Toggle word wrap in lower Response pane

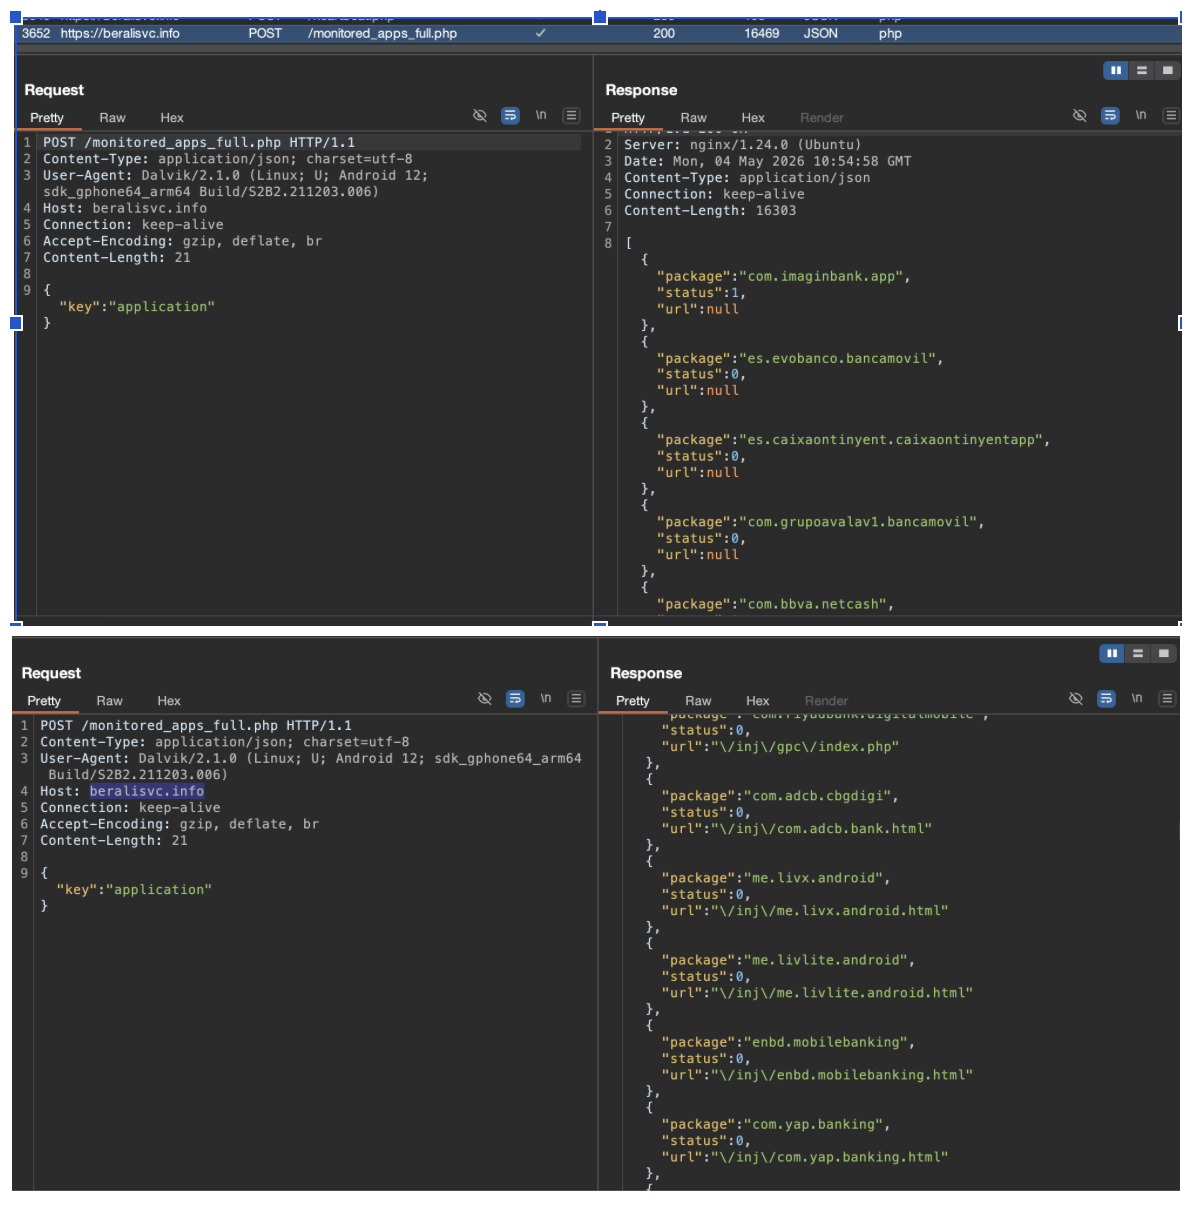[1106, 699]
